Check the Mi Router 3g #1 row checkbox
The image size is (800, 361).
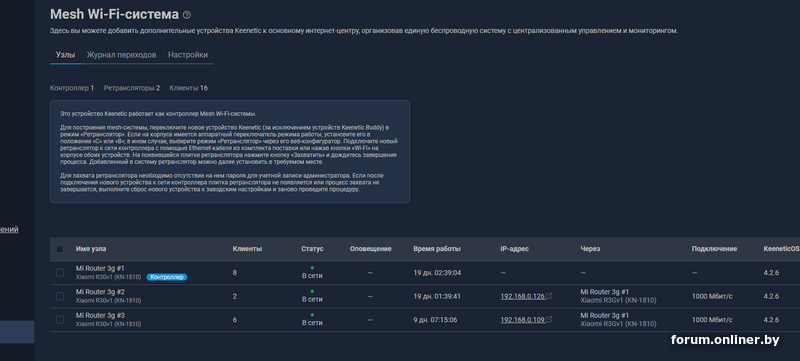pyautogui.click(x=60, y=273)
